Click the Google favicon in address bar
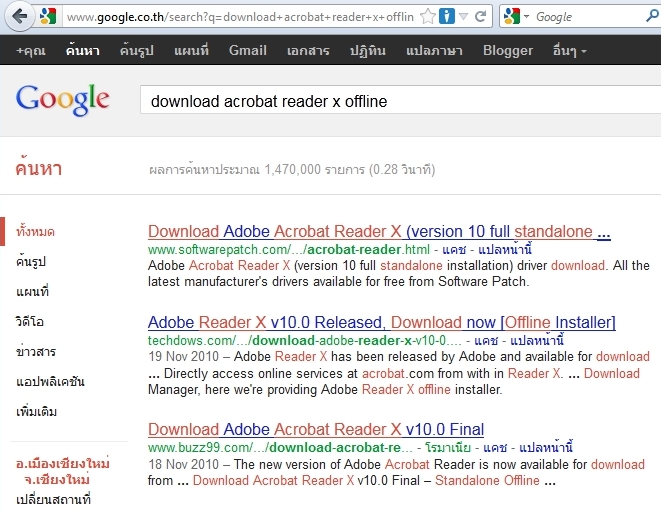Viewport: 661px width, 511px height. tap(48, 16)
